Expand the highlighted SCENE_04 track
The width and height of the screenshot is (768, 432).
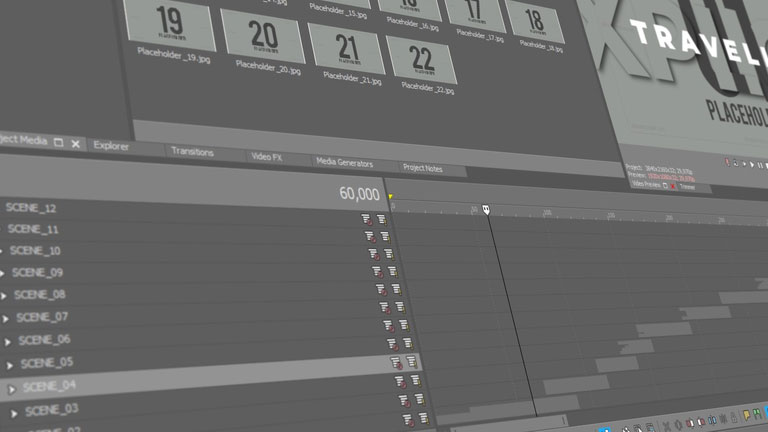[x=12, y=389]
